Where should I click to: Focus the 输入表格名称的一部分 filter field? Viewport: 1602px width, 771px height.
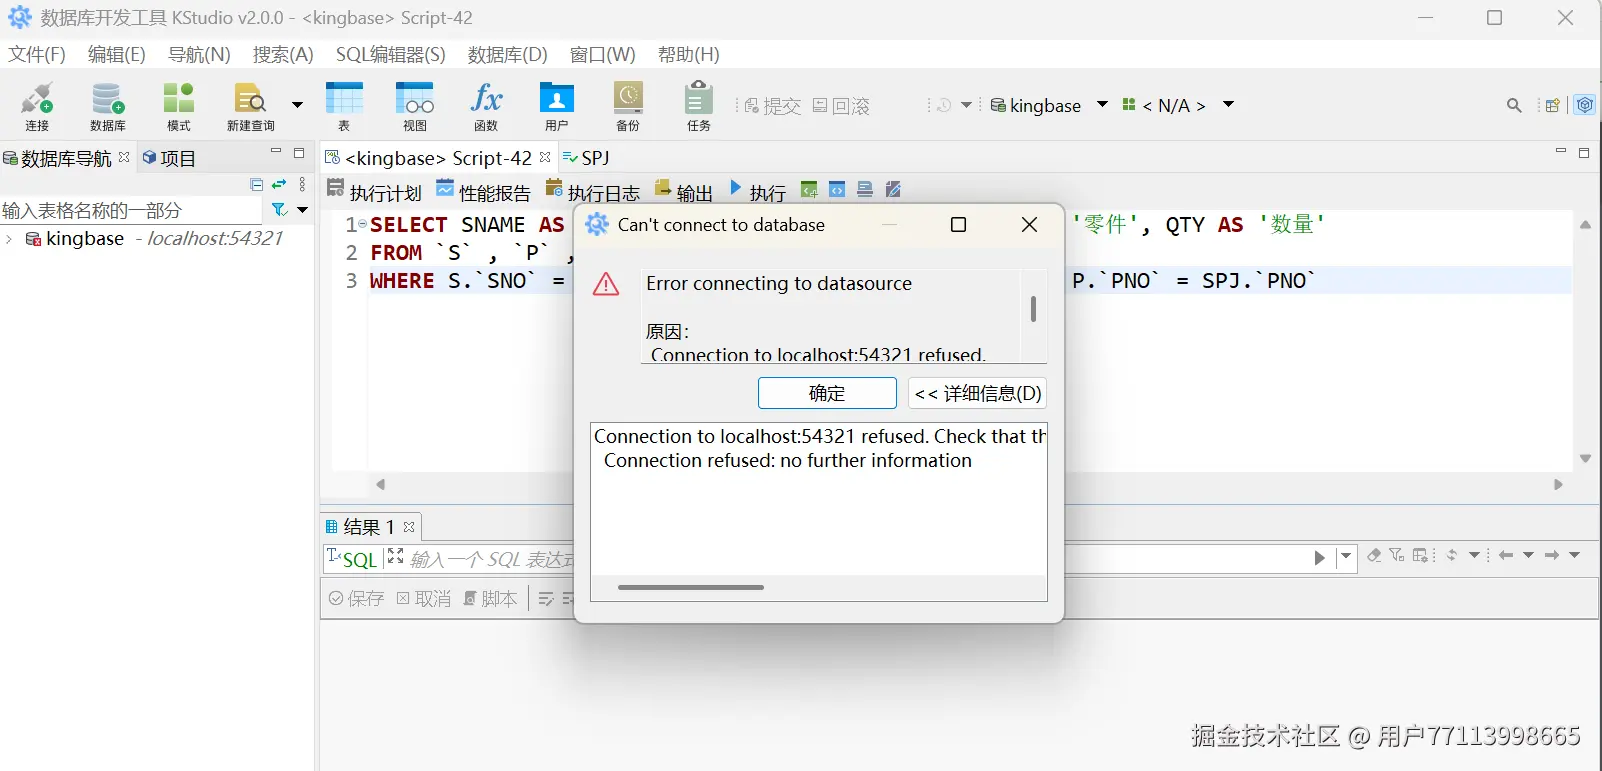pos(130,210)
